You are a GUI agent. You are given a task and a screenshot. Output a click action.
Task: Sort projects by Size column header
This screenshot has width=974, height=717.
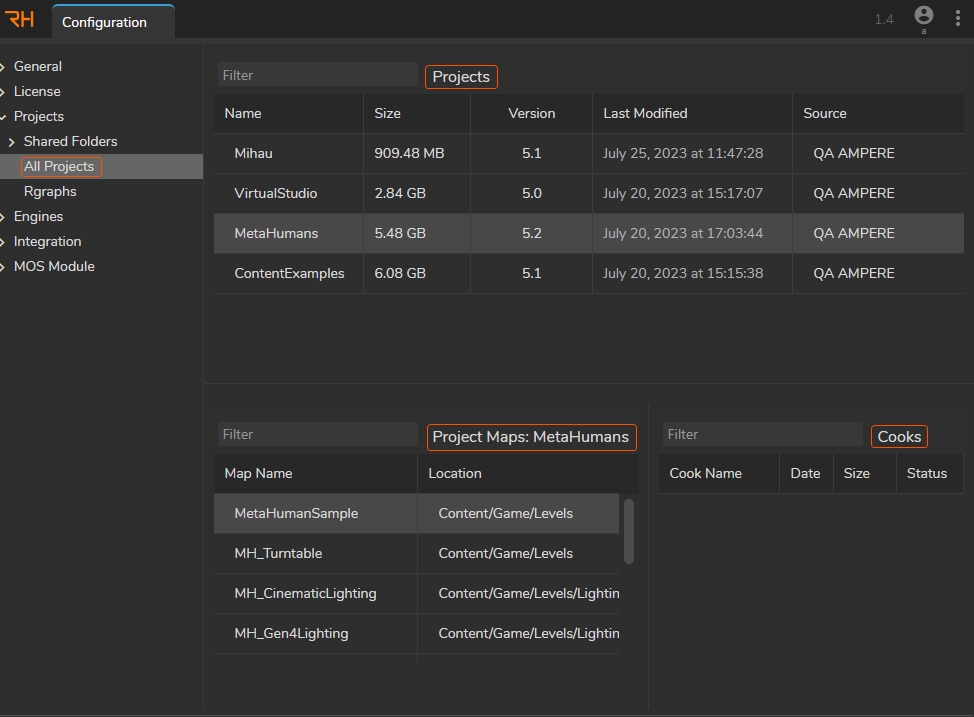point(387,113)
